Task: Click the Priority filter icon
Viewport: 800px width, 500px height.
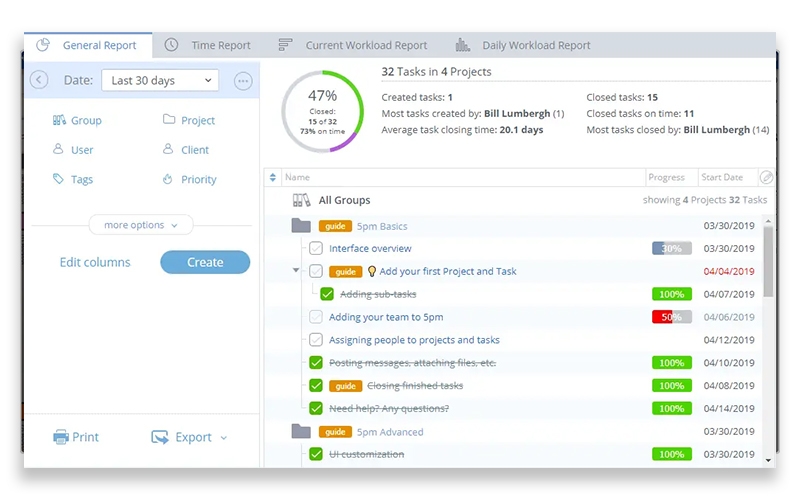Action: (168, 180)
